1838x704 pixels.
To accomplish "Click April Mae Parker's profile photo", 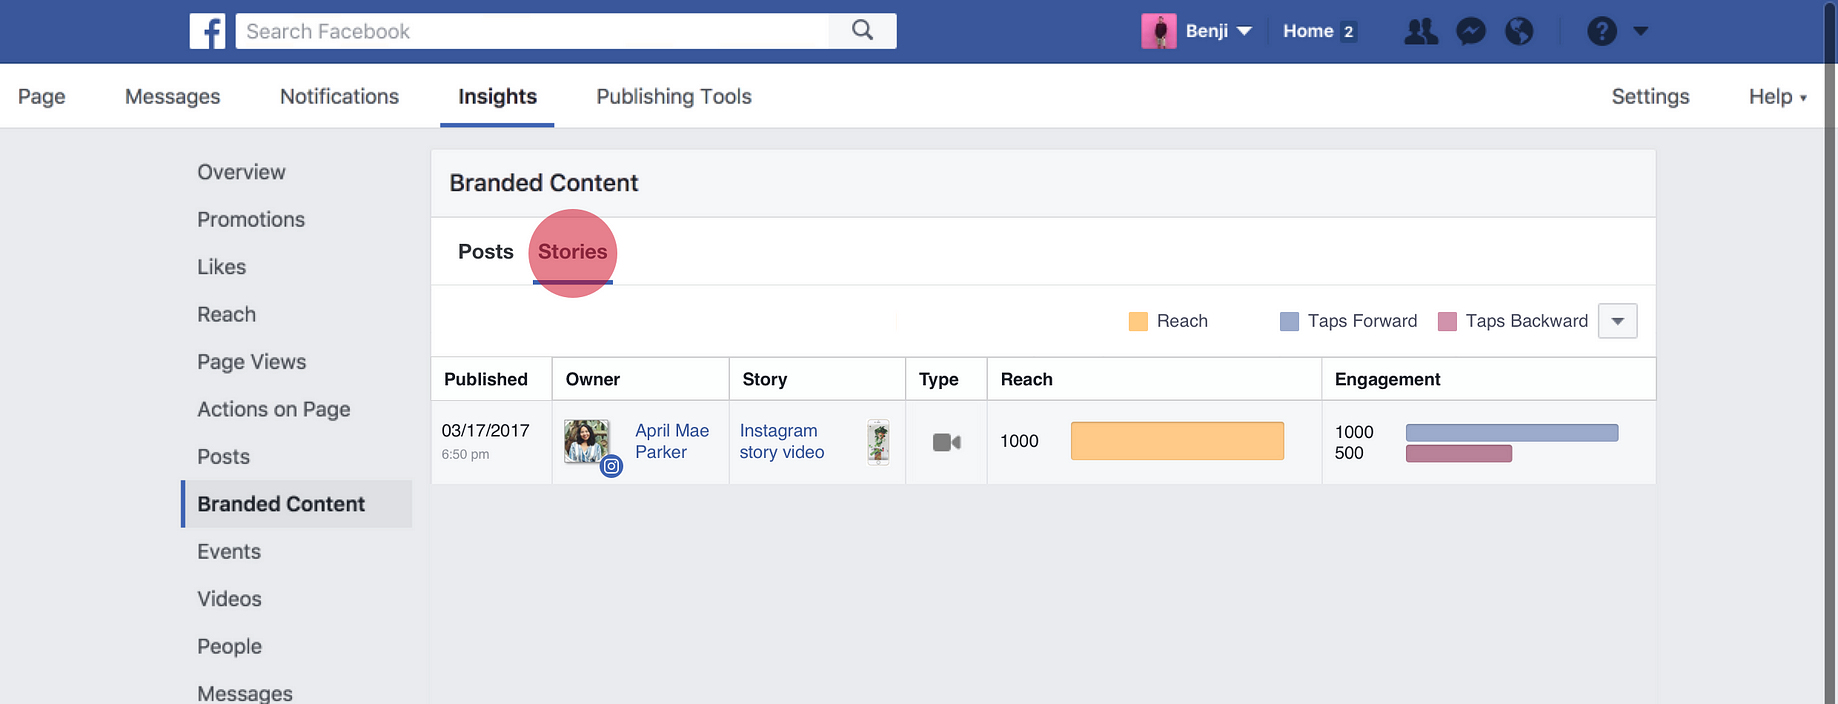I will (587, 441).
